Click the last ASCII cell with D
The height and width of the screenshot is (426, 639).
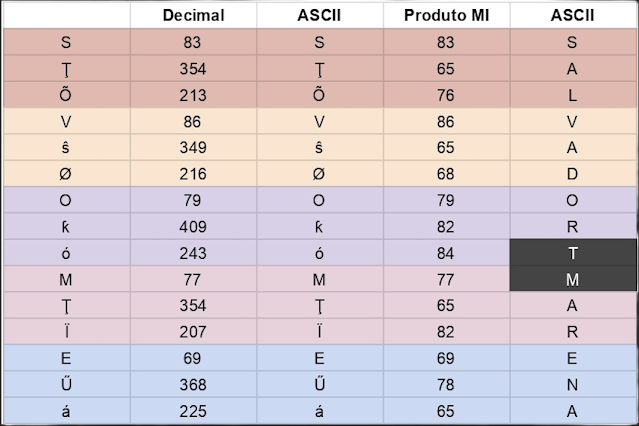click(573, 174)
